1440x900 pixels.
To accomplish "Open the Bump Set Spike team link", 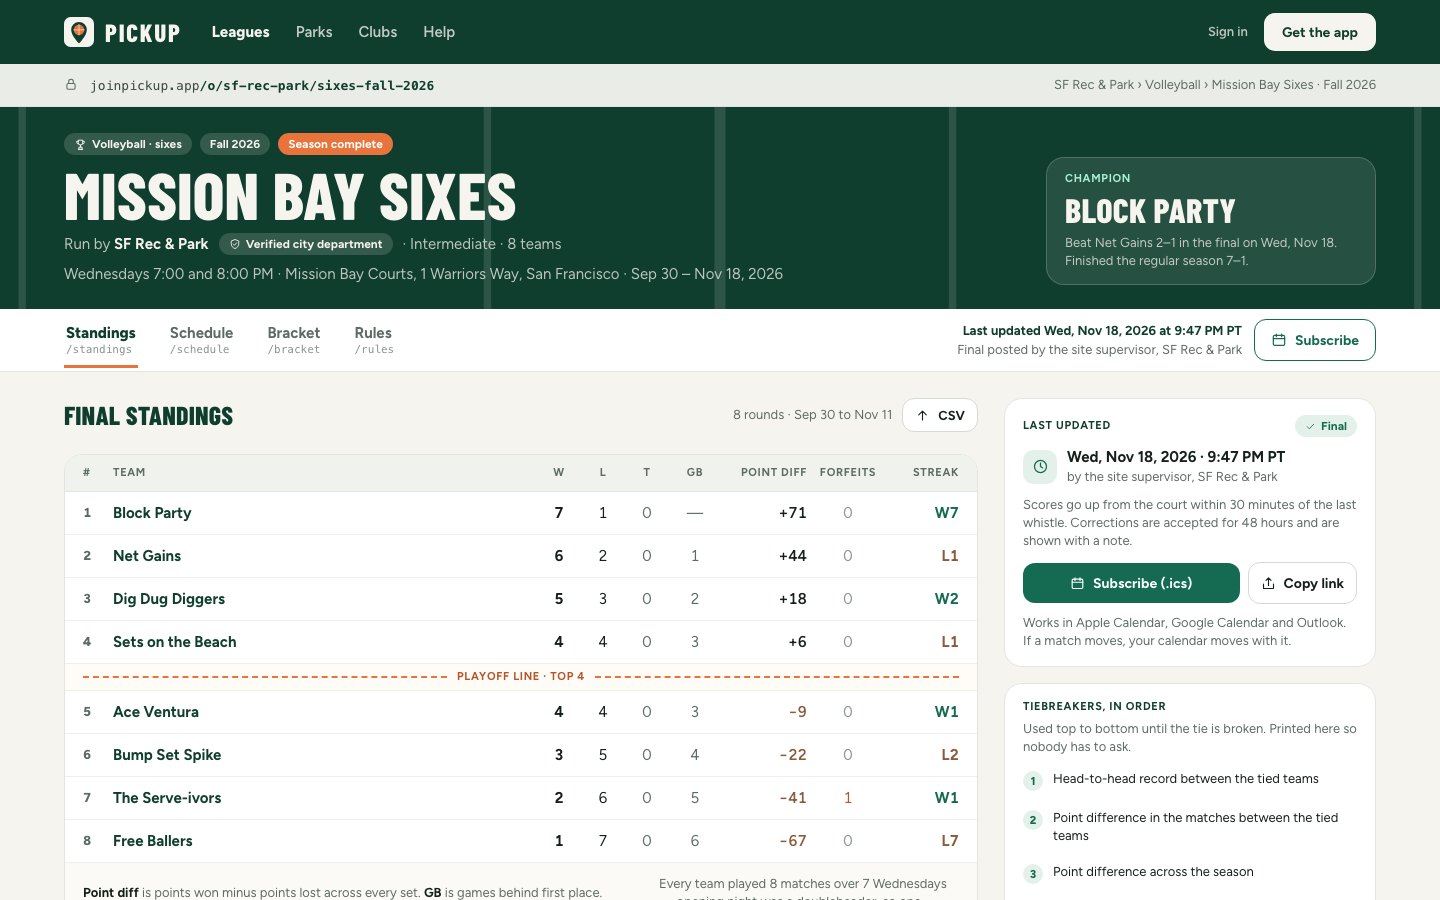I will click(167, 755).
